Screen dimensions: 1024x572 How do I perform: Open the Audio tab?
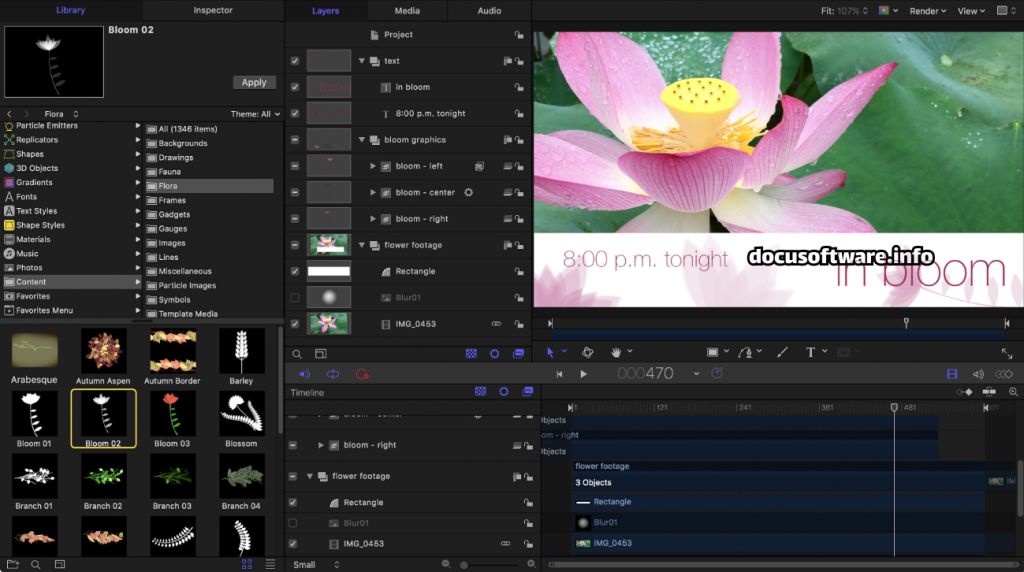click(489, 11)
